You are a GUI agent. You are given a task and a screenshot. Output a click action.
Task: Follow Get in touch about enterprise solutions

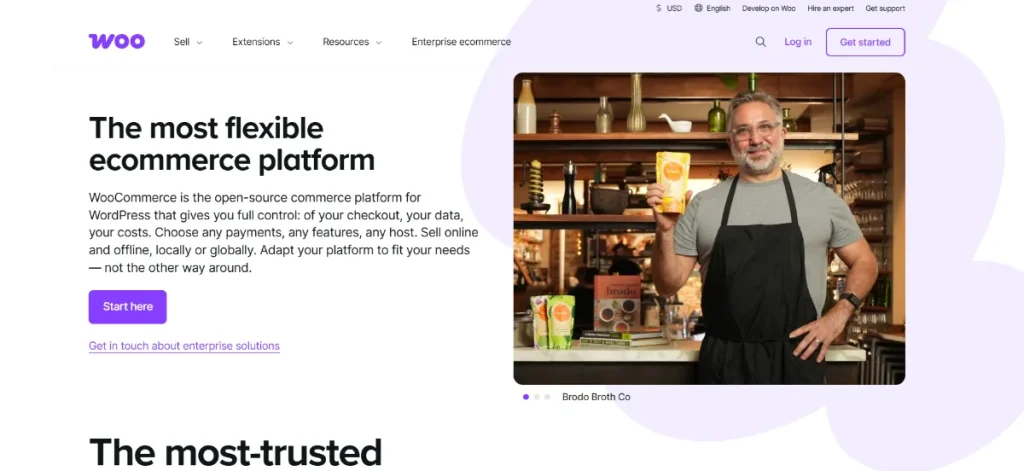click(184, 346)
